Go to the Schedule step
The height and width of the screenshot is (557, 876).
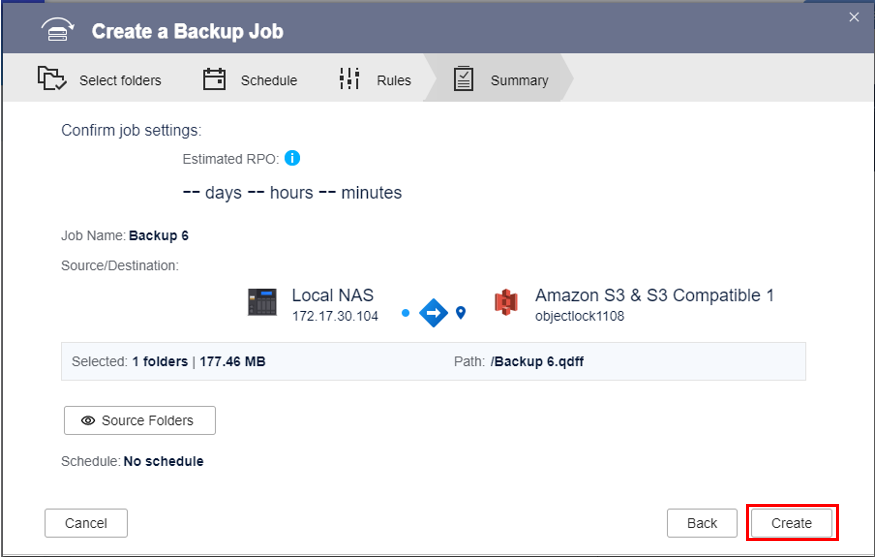[268, 80]
